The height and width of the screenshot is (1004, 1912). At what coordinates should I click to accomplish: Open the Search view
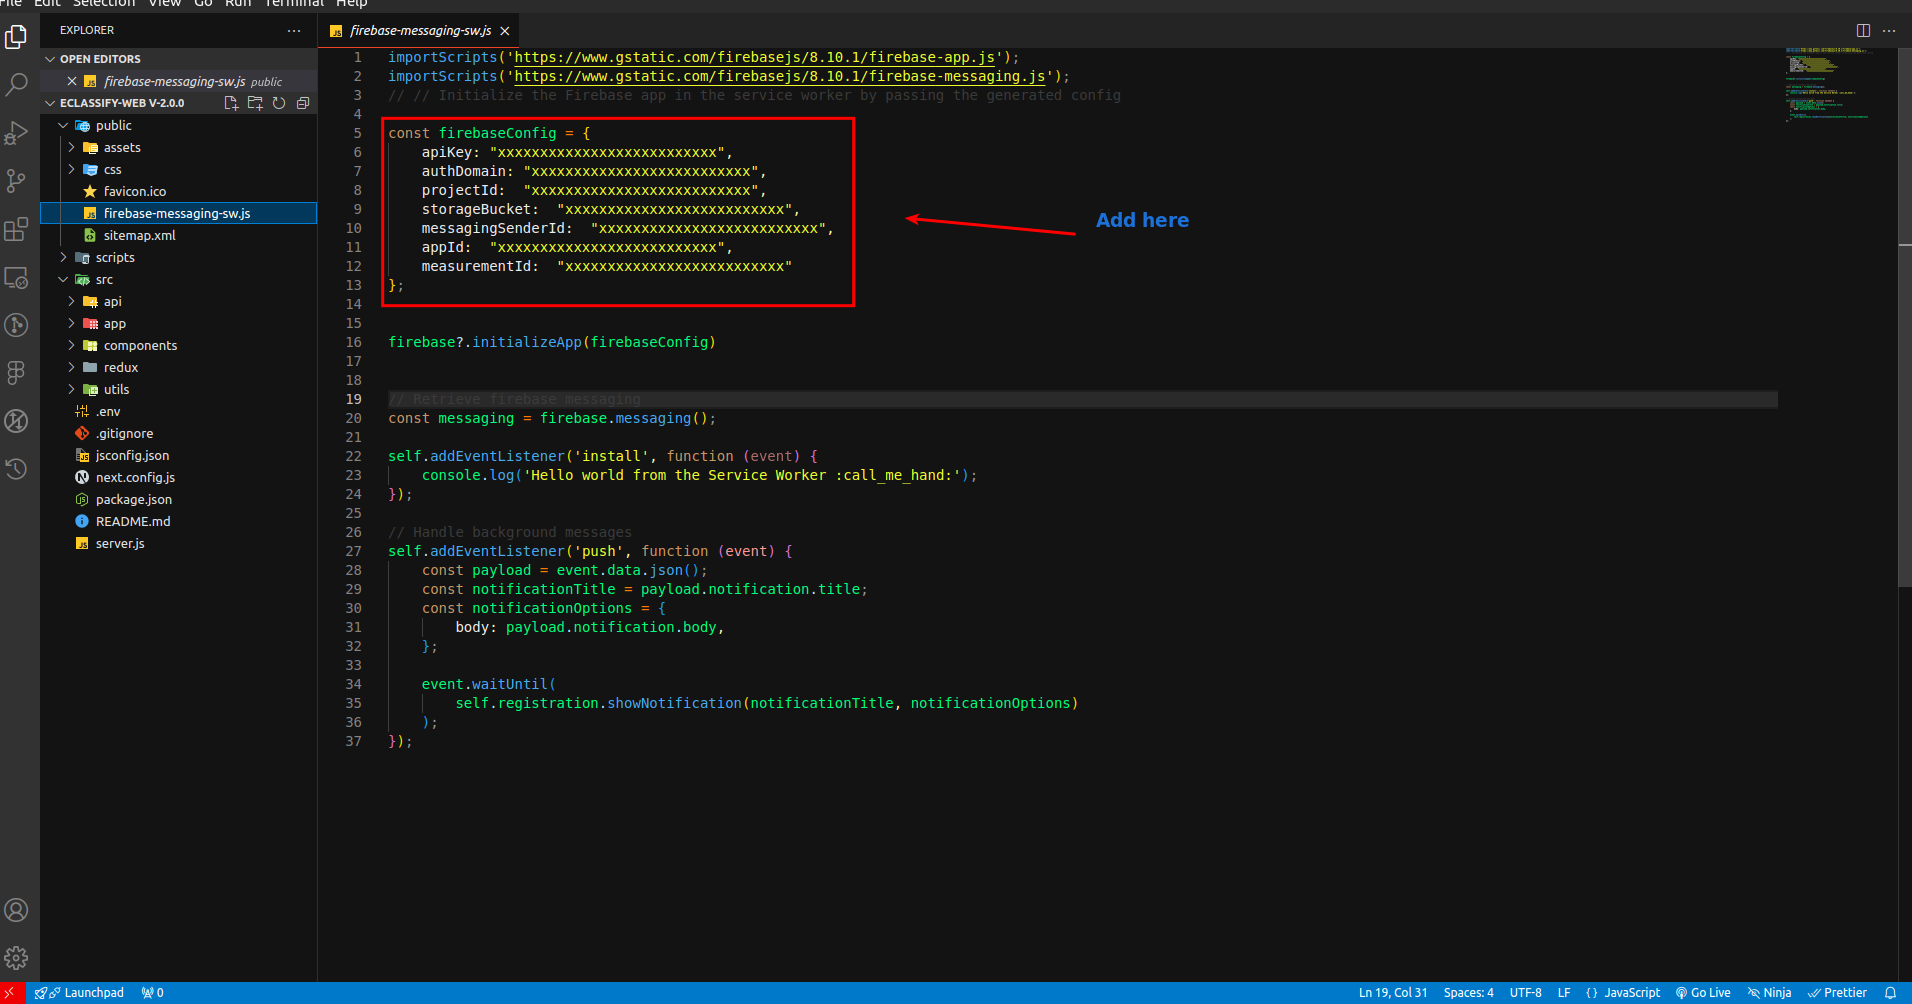click(17, 84)
